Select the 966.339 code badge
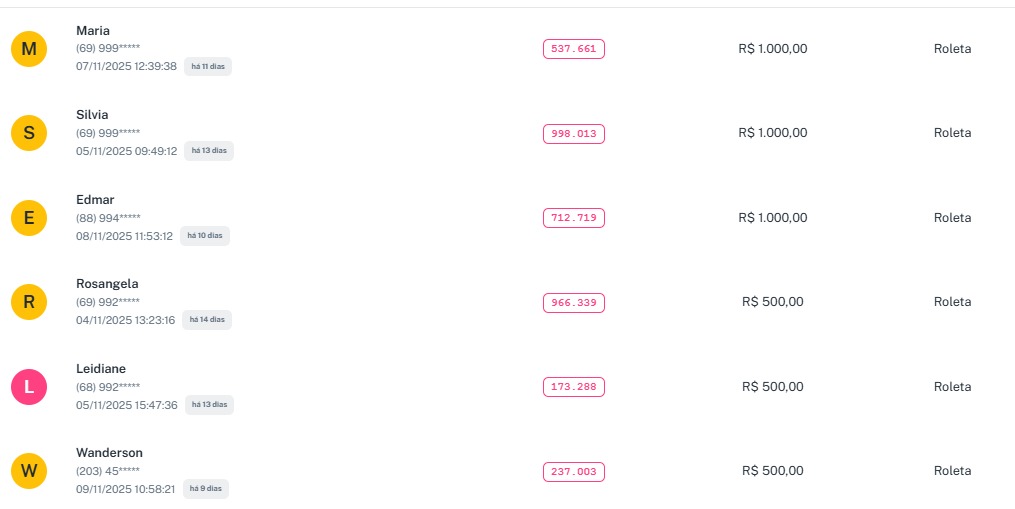Screen dimensions: 1015x509 pos(573,302)
